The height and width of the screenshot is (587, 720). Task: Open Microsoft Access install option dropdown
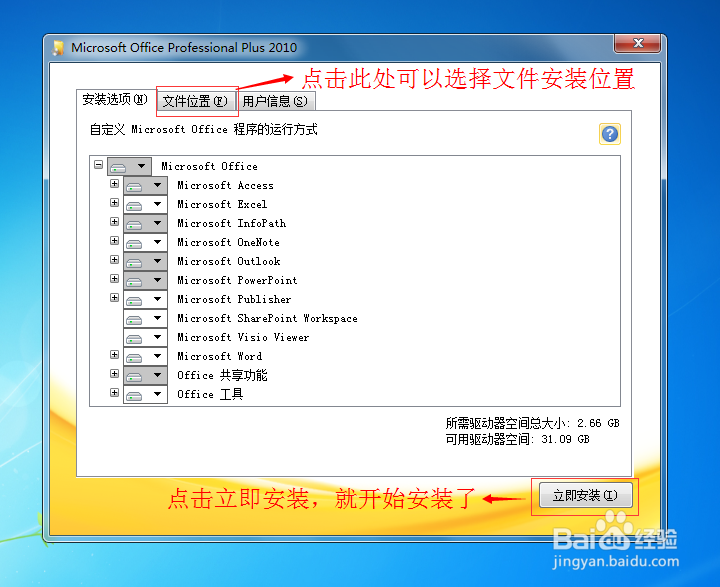point(145,186)
